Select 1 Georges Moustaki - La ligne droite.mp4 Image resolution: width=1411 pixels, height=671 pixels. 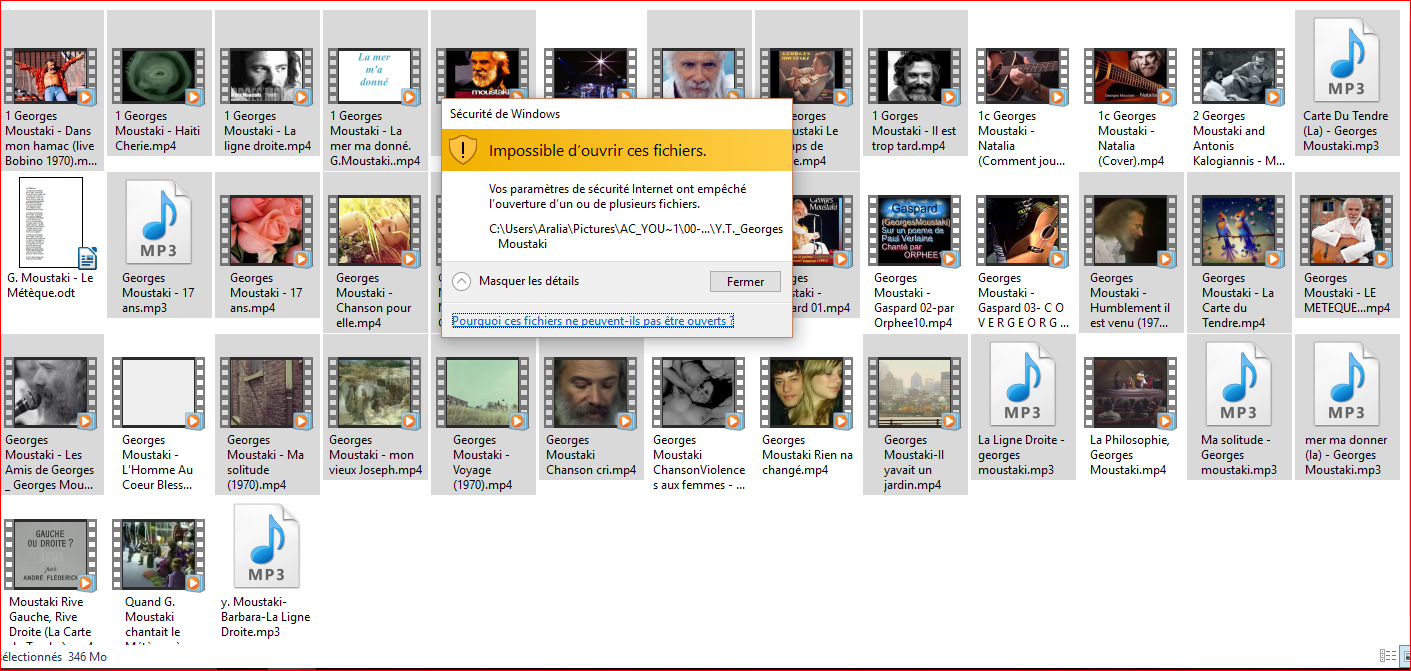pyautogui.click(x=267, y=77)
